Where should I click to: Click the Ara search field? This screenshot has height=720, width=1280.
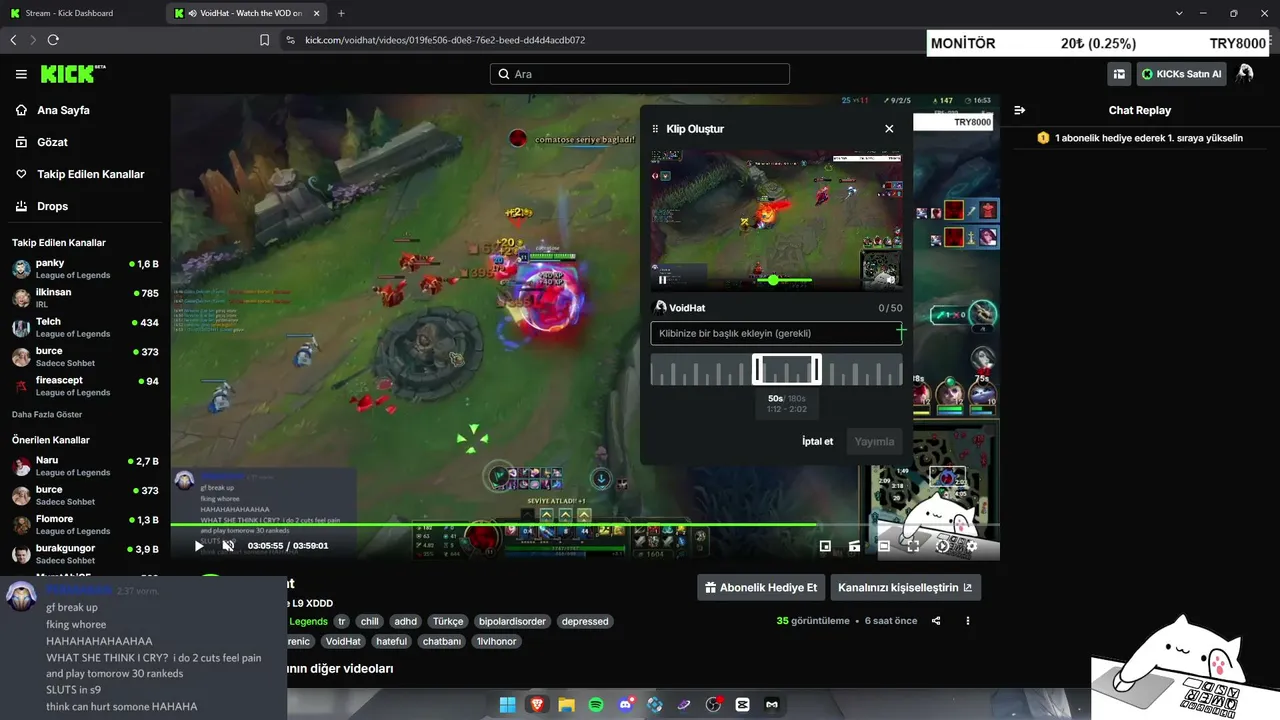pos(640,74)
